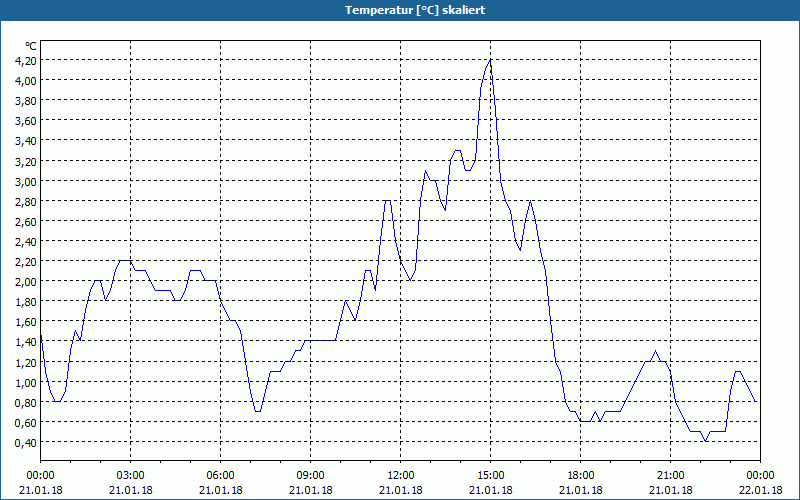Screen dimensions: 800x500
Task: Select the 21.01.18 date beneath 03:00
Action: coord(131,490)
